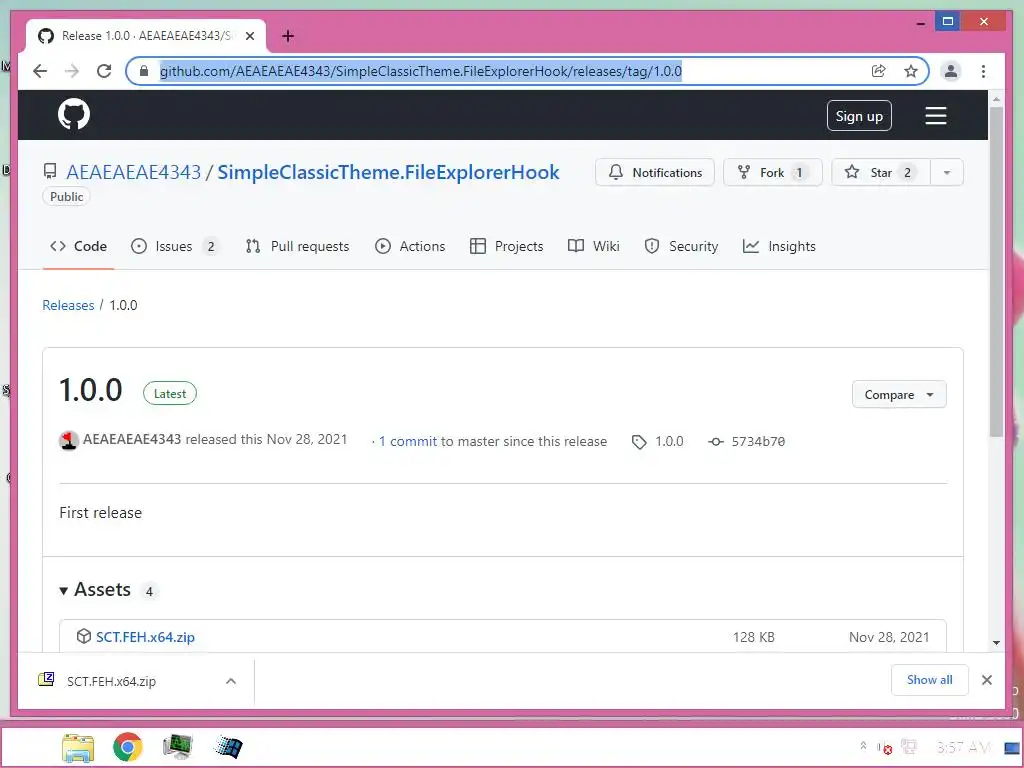Viewport: 1024px width, 768px height.
Task: Click Show all downloads
Action: (x=929, y=680)
